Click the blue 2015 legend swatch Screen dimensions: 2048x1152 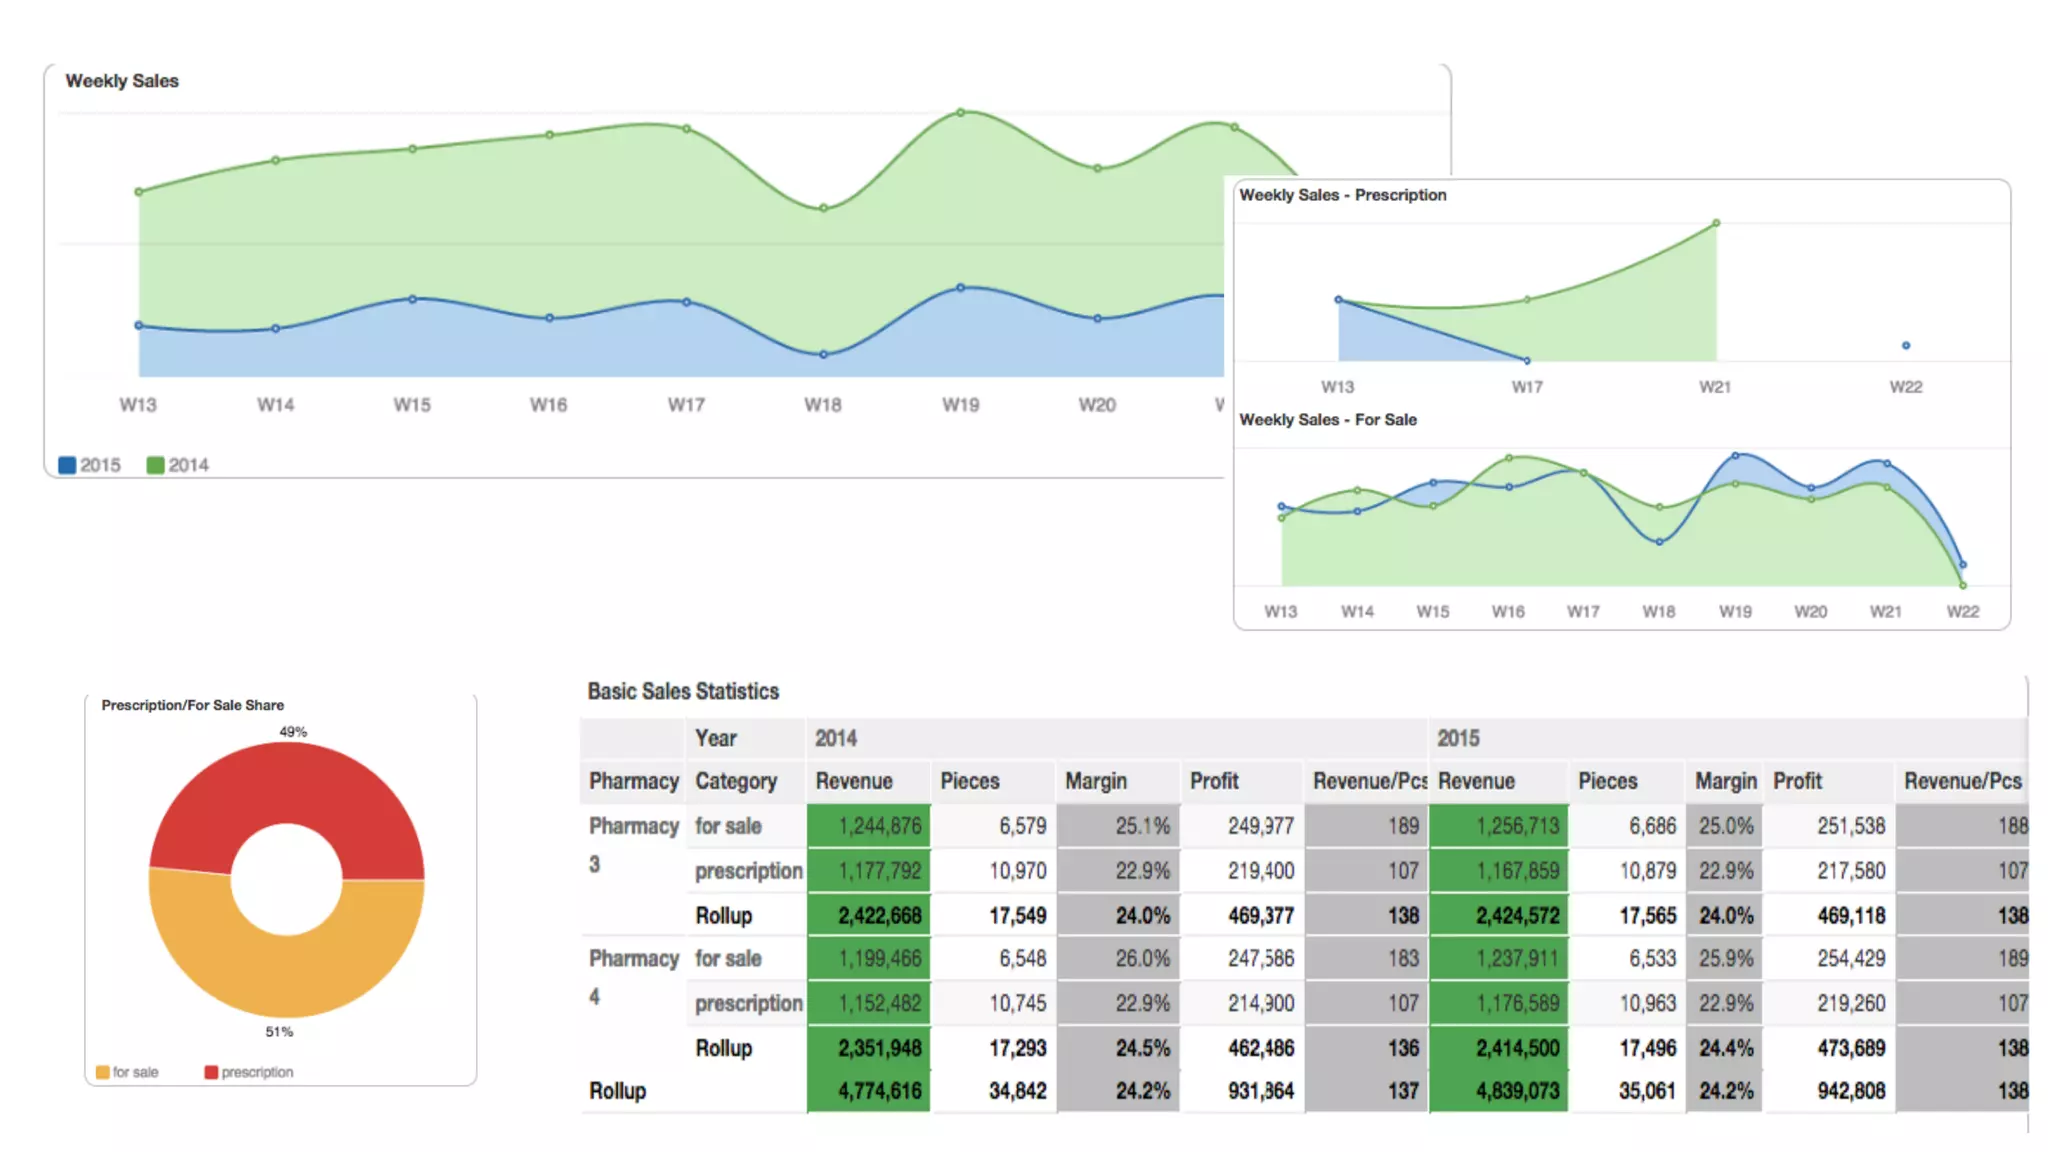[67, 465]
